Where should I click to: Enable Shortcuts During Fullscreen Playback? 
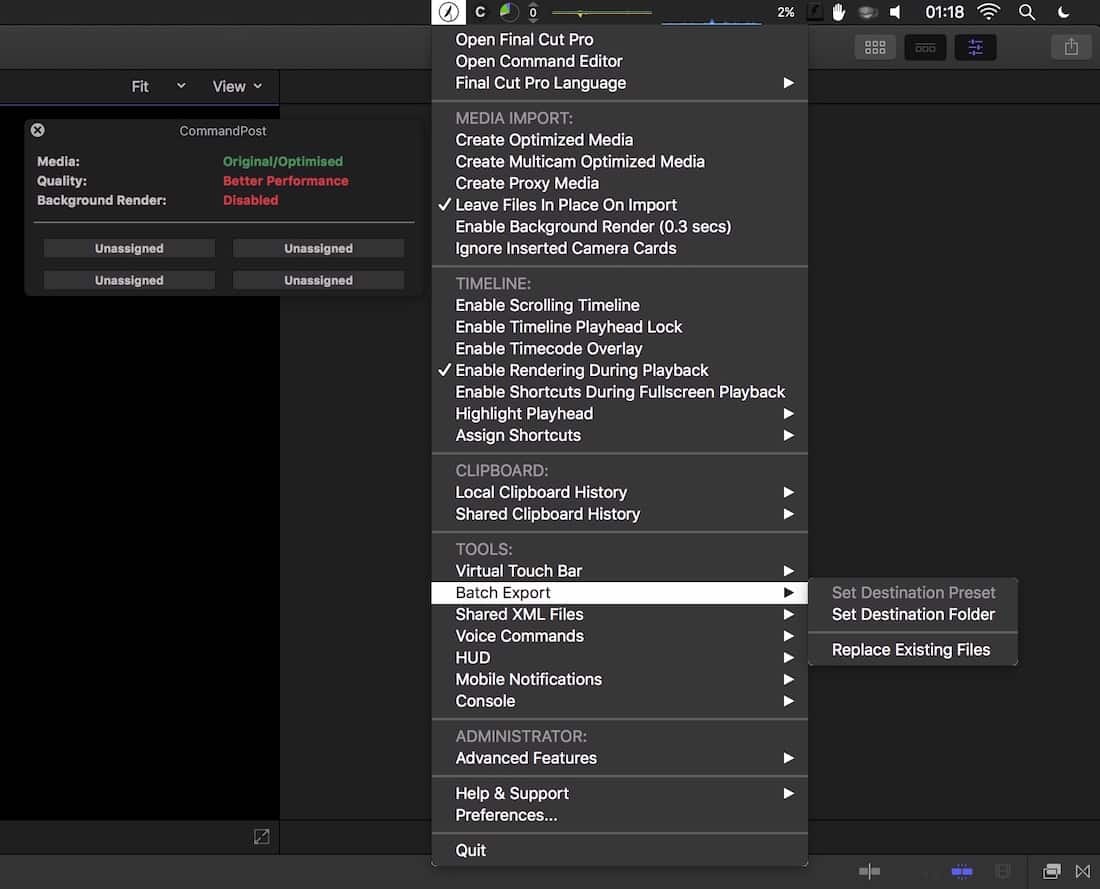click(x=619, y=392)
